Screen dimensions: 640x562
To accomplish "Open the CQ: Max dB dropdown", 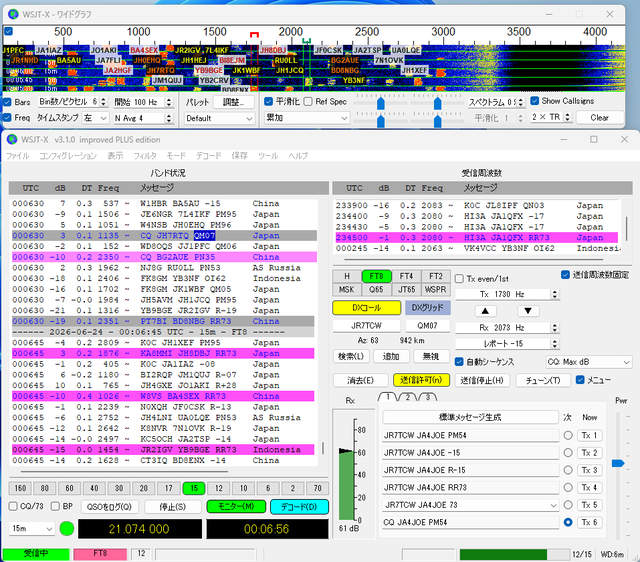I will click(x=589, y=362).
